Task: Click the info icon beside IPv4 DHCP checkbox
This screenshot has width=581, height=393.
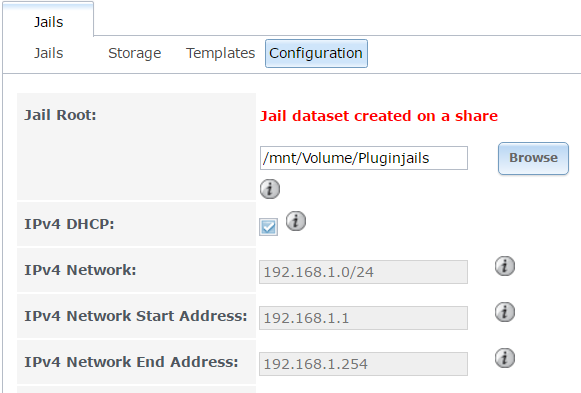Action: click(x=296, y=221)
